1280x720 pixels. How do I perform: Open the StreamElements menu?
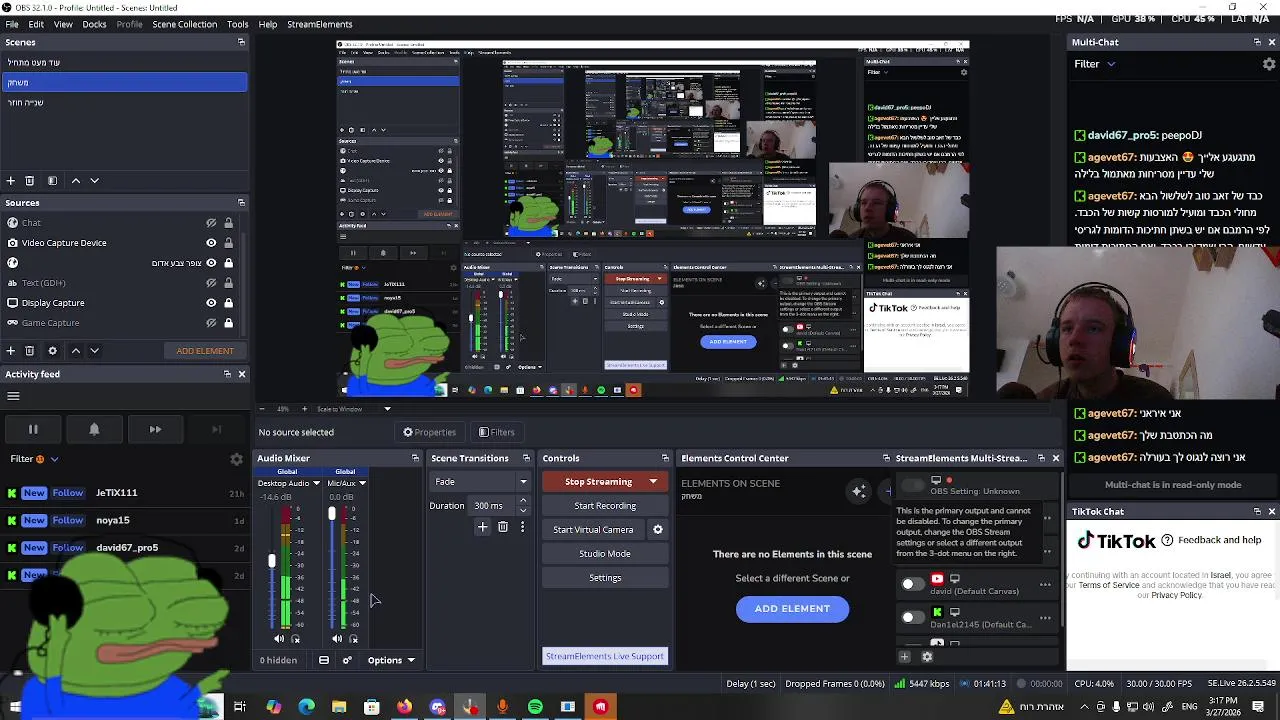point(320,24)
